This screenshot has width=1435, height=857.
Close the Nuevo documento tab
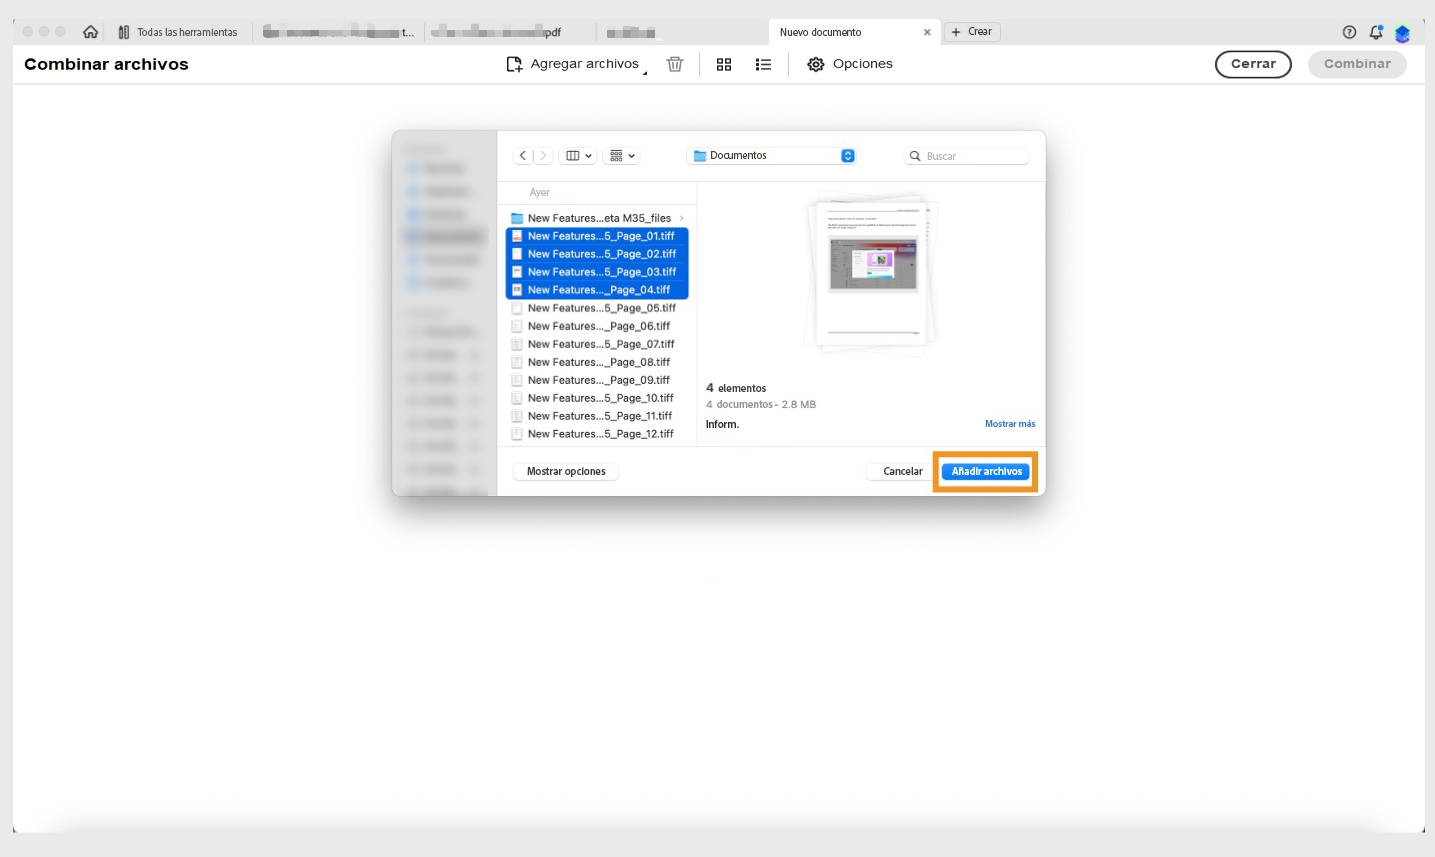927,32
